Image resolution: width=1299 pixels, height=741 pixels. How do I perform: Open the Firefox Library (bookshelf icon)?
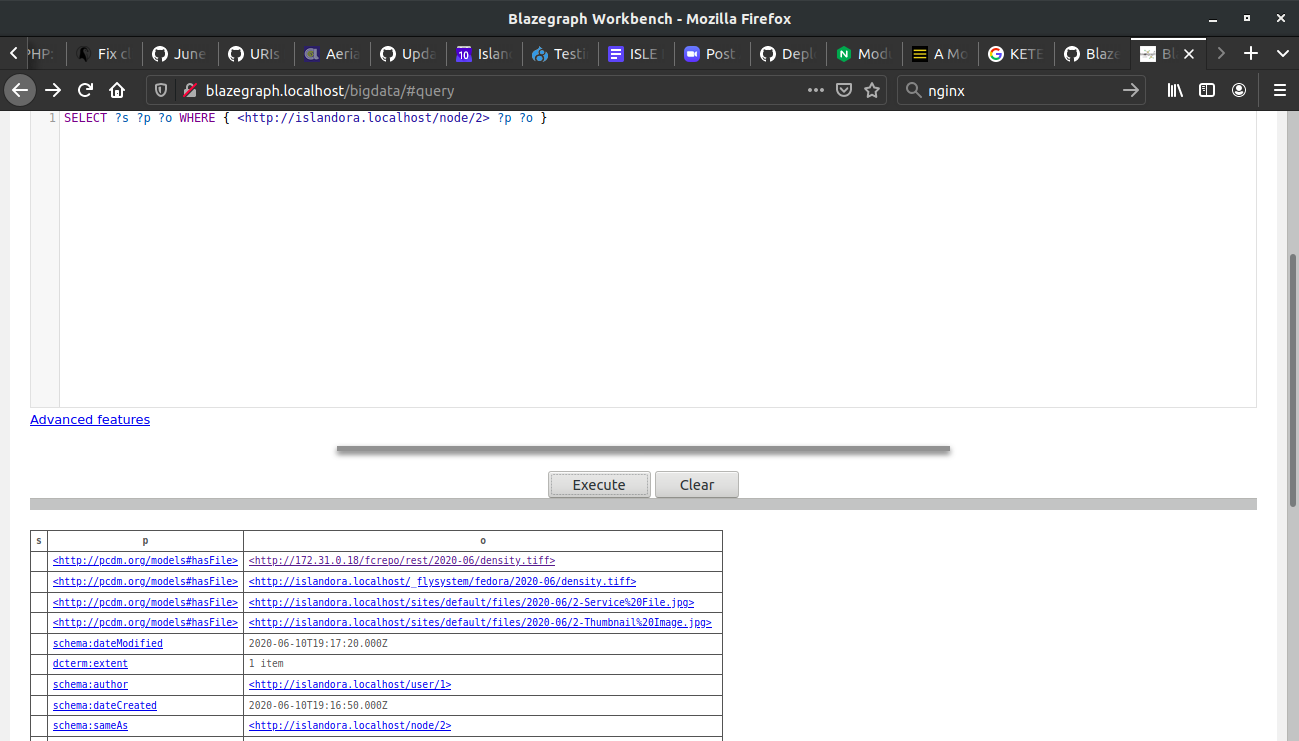point(1175,90)
